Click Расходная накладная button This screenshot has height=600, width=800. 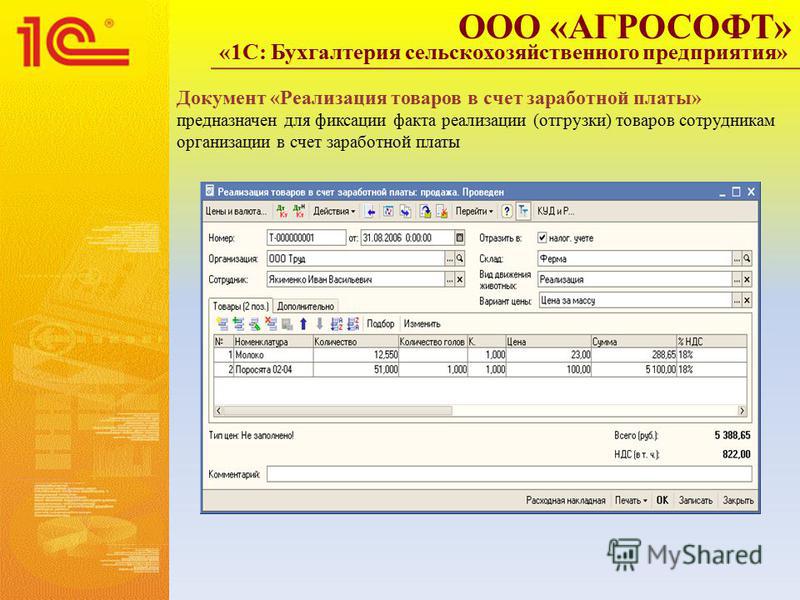[566, 501]
